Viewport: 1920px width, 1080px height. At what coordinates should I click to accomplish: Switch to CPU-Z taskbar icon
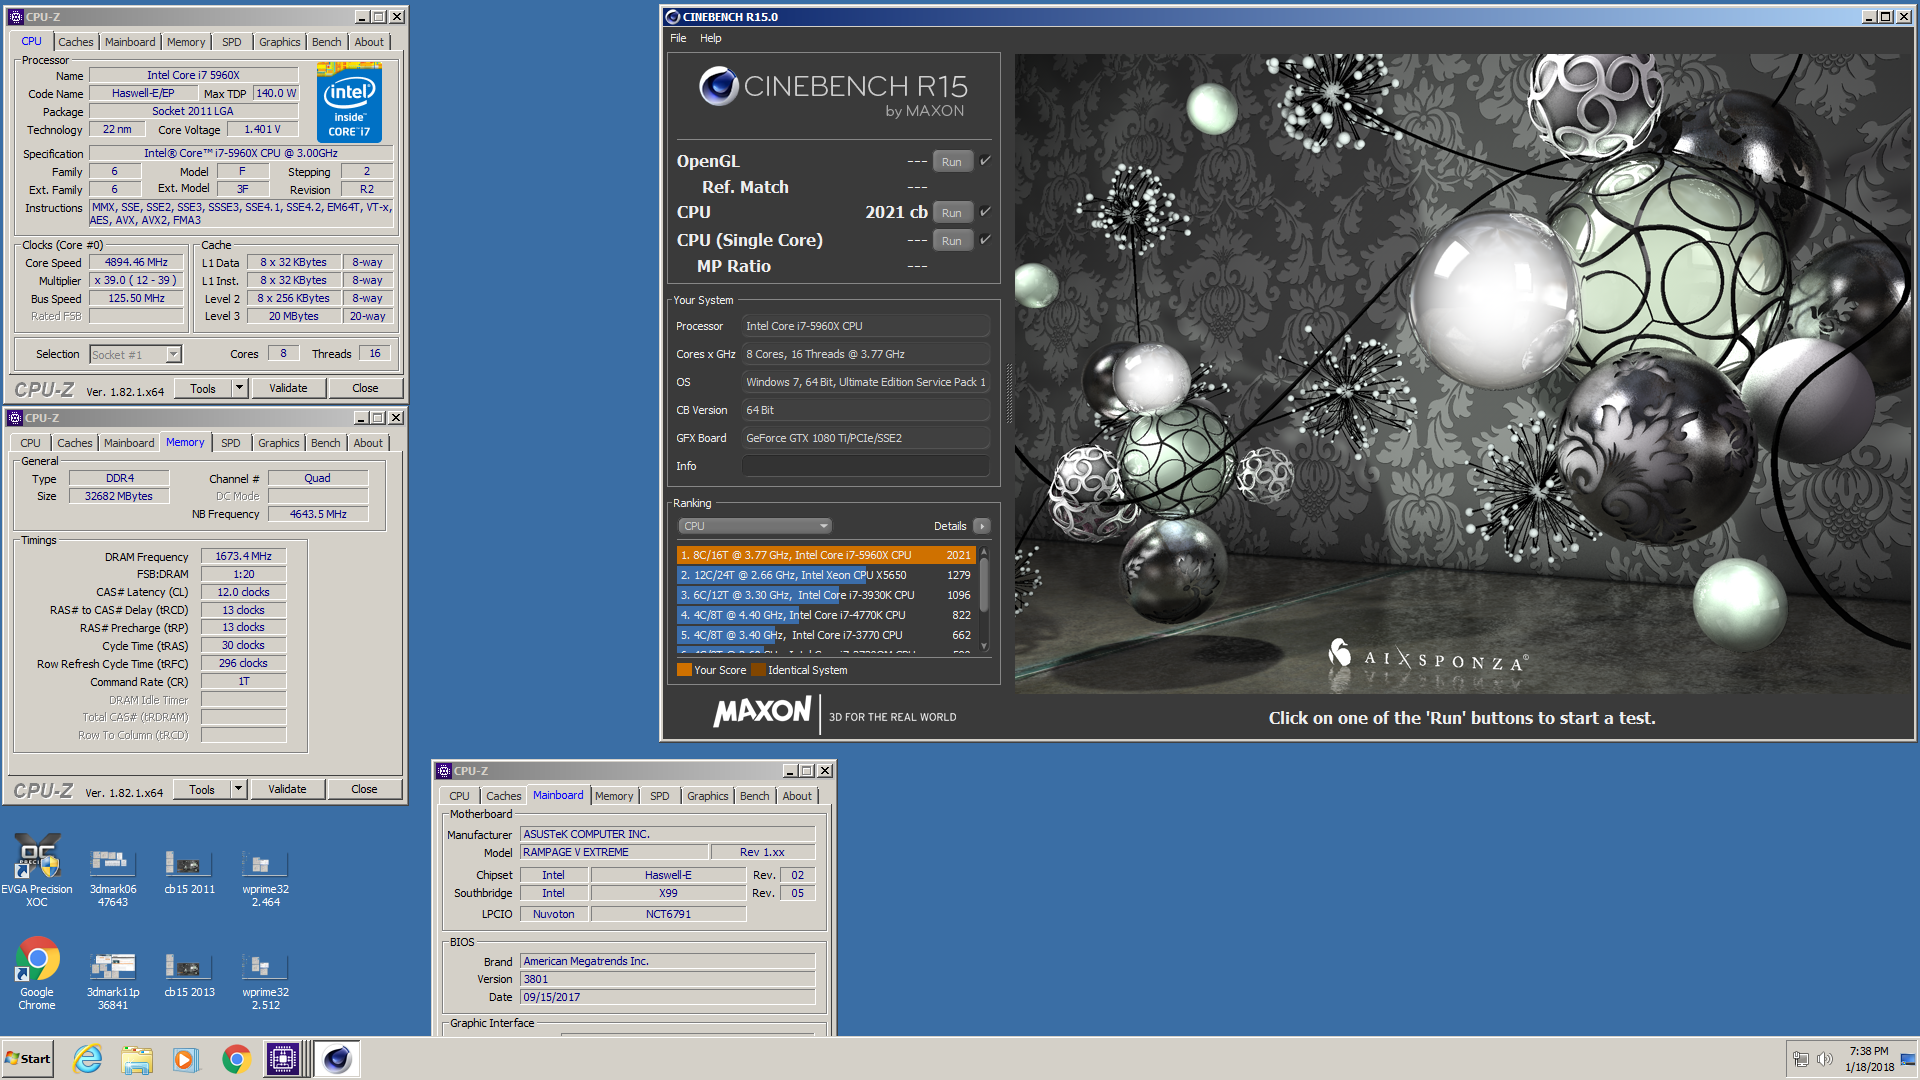point(283,1059)
